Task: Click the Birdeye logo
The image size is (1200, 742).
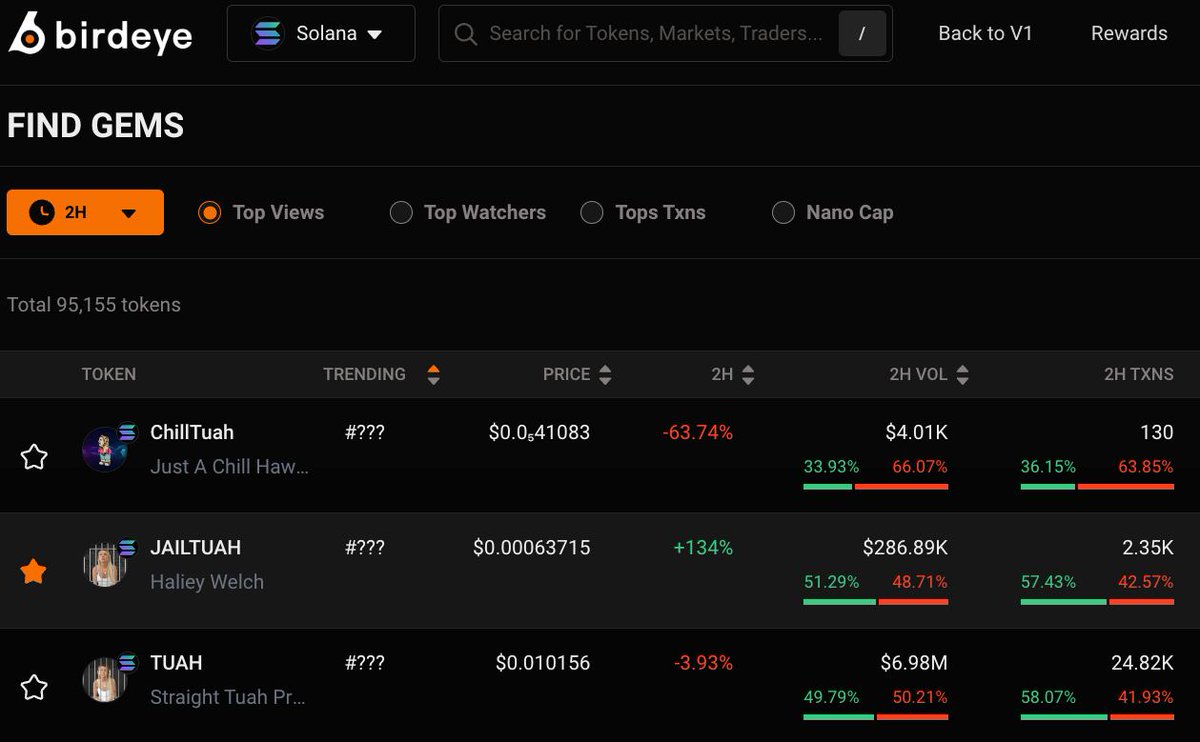Action: (x=100, y=33)
